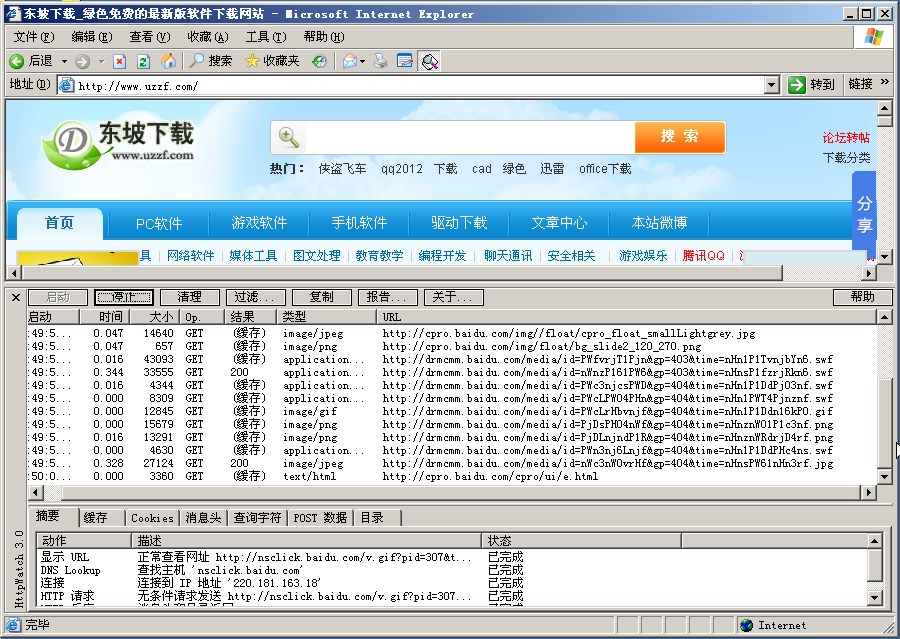
Task: Click scroll down arrow of request list scrollbar
Action: [885, 476]
